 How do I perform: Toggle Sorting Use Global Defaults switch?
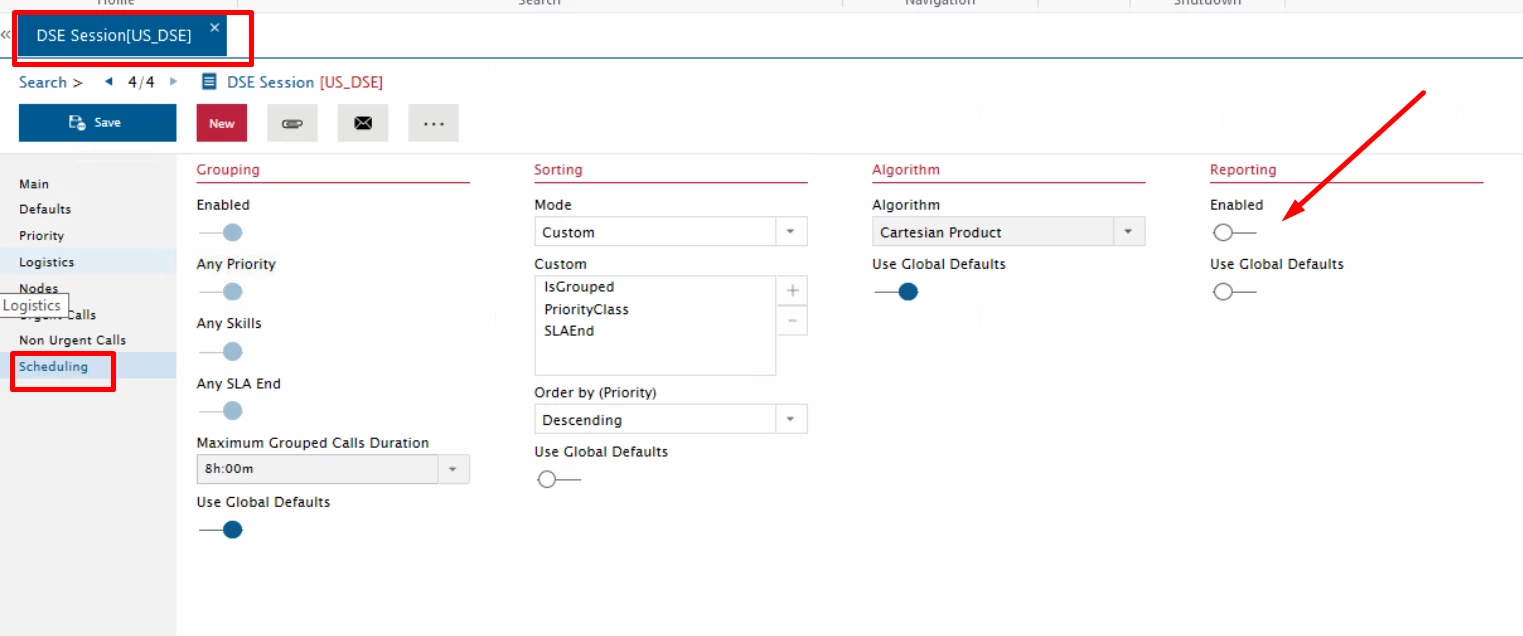558,480
